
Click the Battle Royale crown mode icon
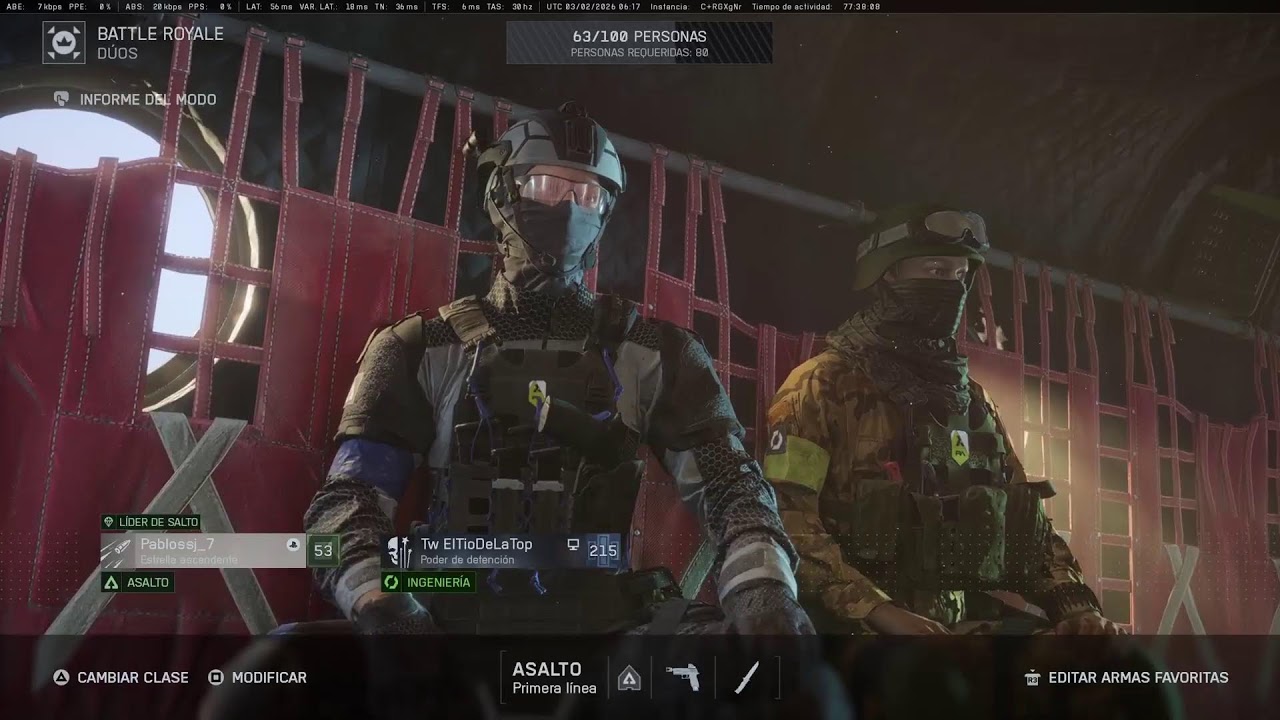point(64,43)
